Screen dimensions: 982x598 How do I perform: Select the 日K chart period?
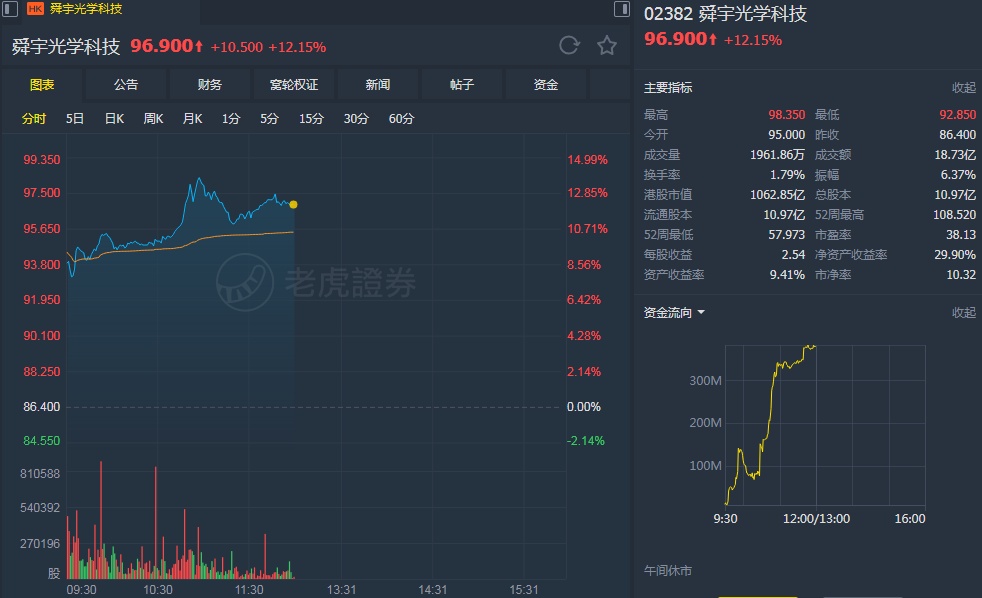pyautogui.click(x=114, y=119)
